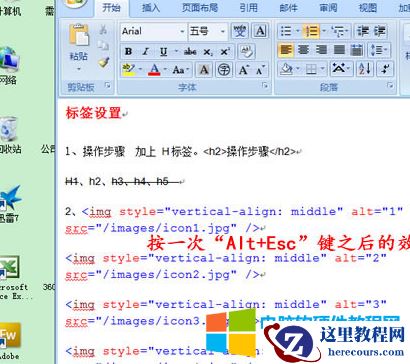This screenshot has width=410, height=364.
Task: Click the distributed alignment icon
Action: coord(357,50)
